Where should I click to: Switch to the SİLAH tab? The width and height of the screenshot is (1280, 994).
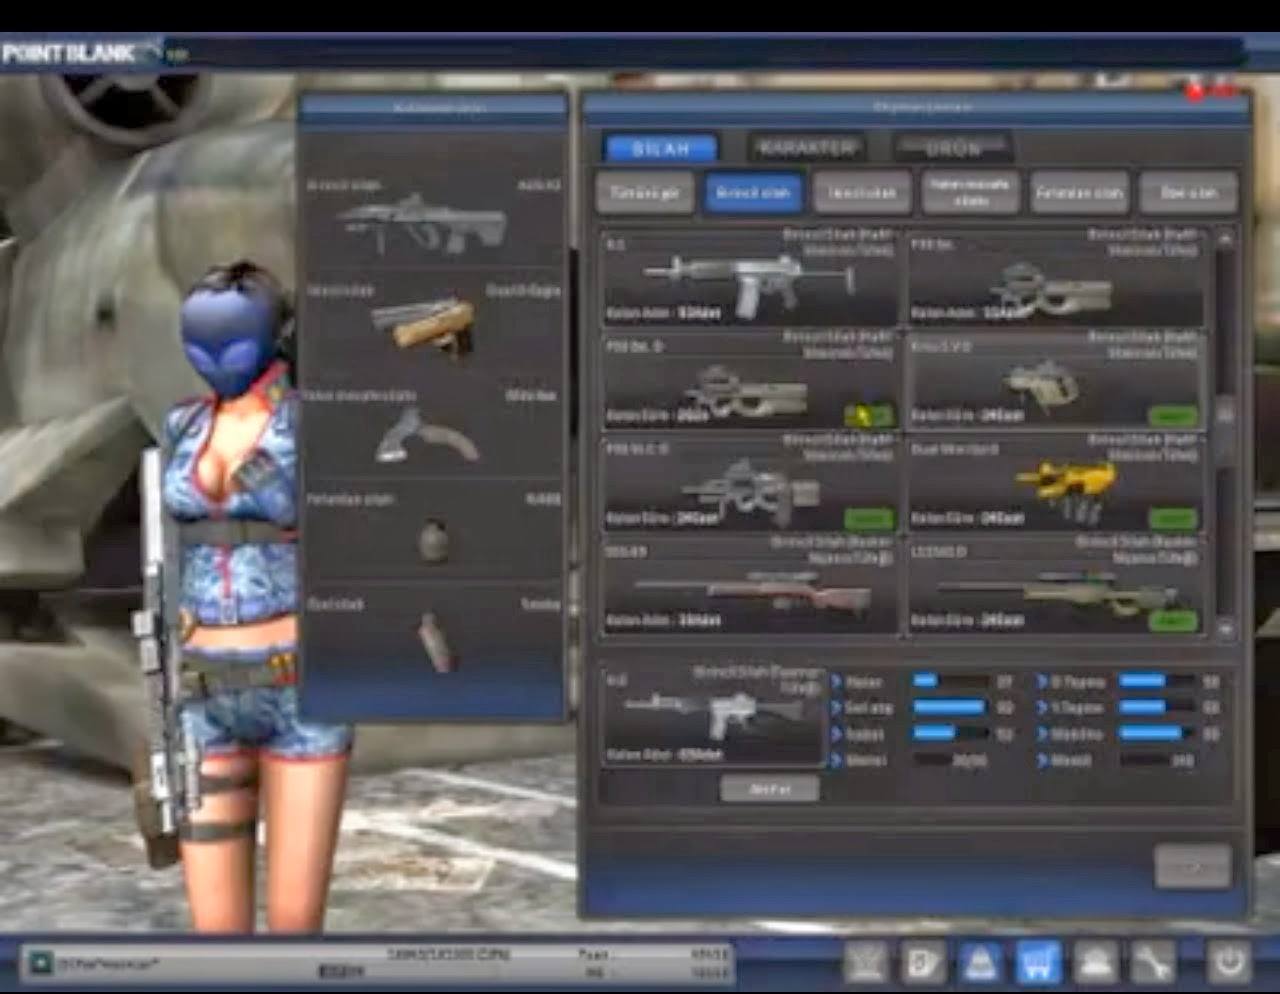661,148
